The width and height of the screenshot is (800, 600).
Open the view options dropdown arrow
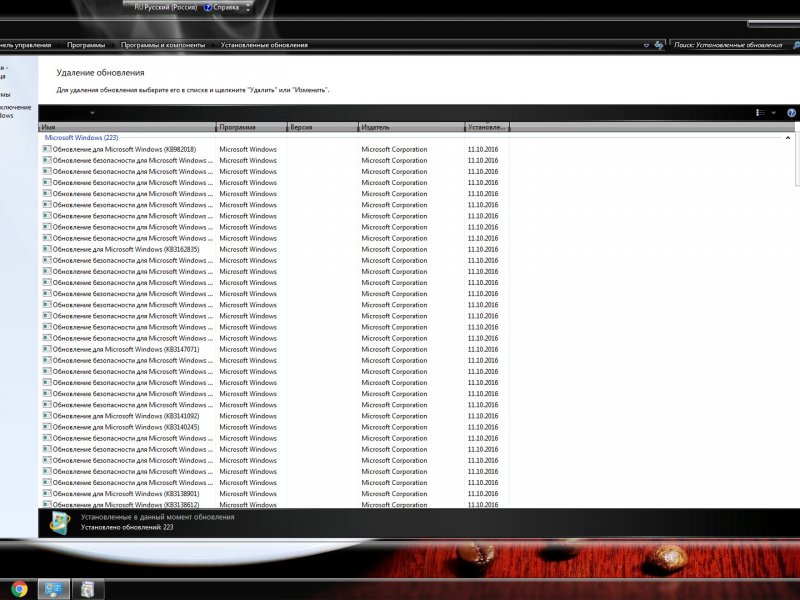[x=773, y=113]
